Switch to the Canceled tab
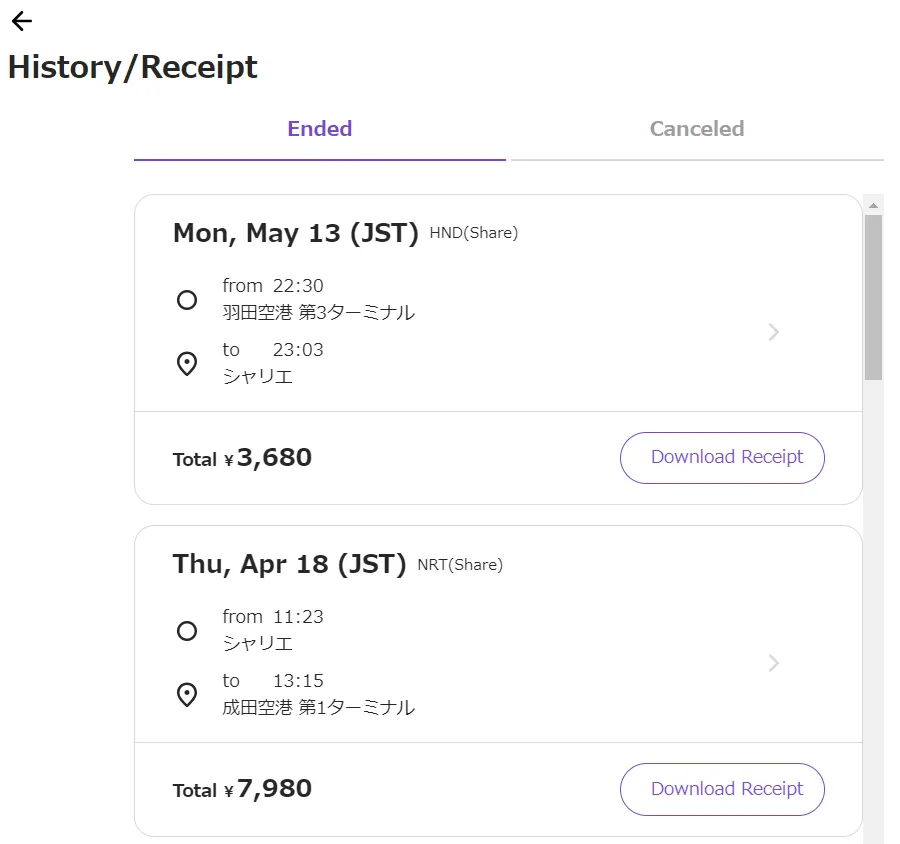900x844 pixels. click(x=697, y=129)
